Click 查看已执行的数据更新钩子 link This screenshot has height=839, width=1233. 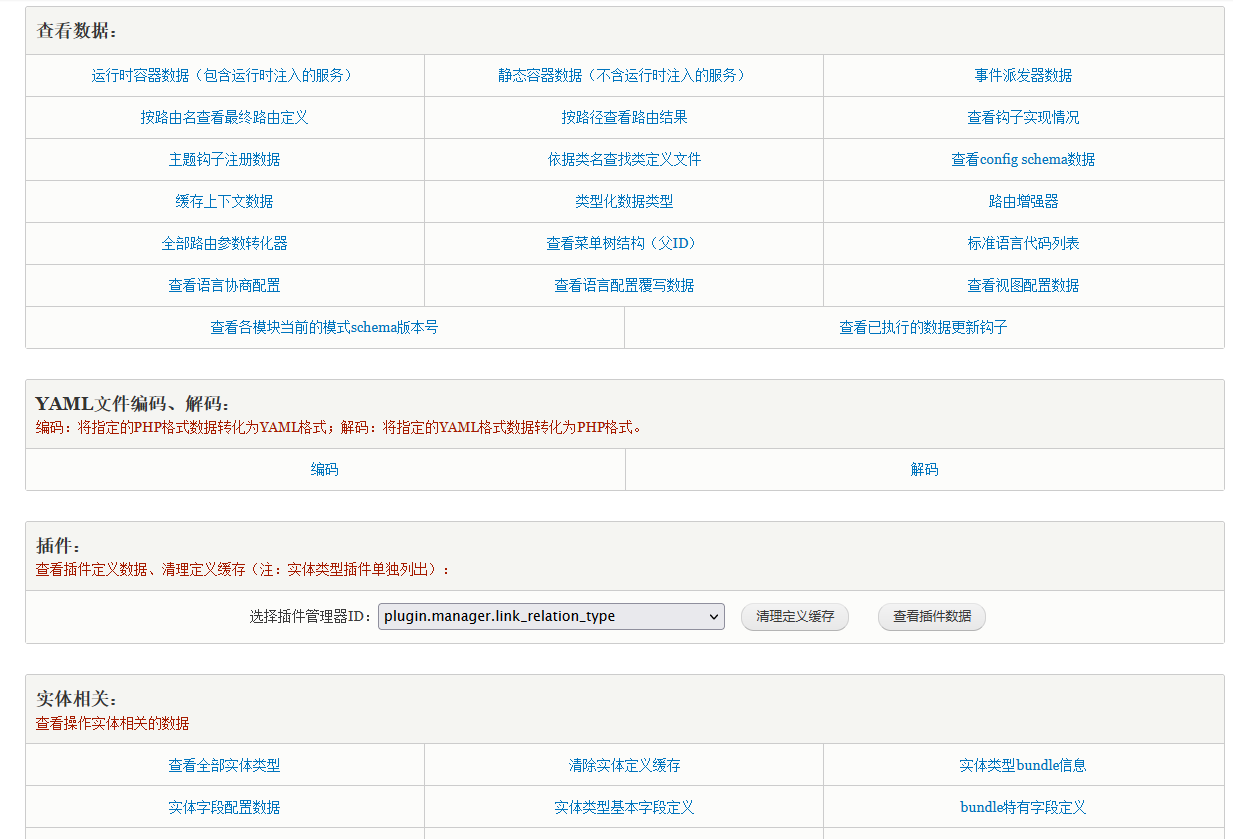(923, 327)
